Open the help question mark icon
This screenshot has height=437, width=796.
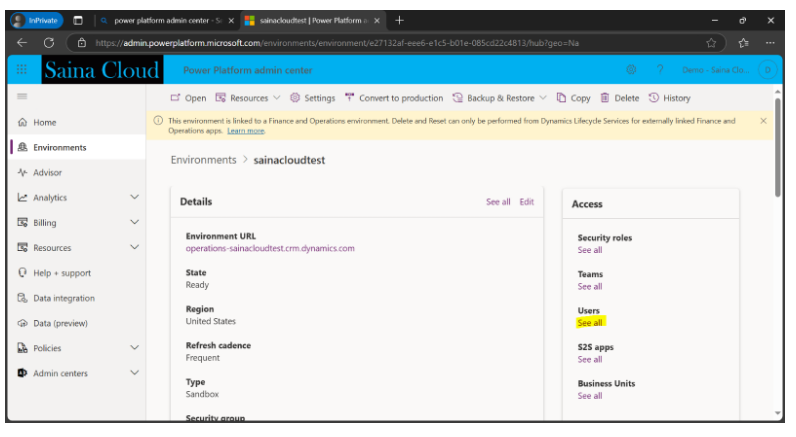tap(660, 70)
